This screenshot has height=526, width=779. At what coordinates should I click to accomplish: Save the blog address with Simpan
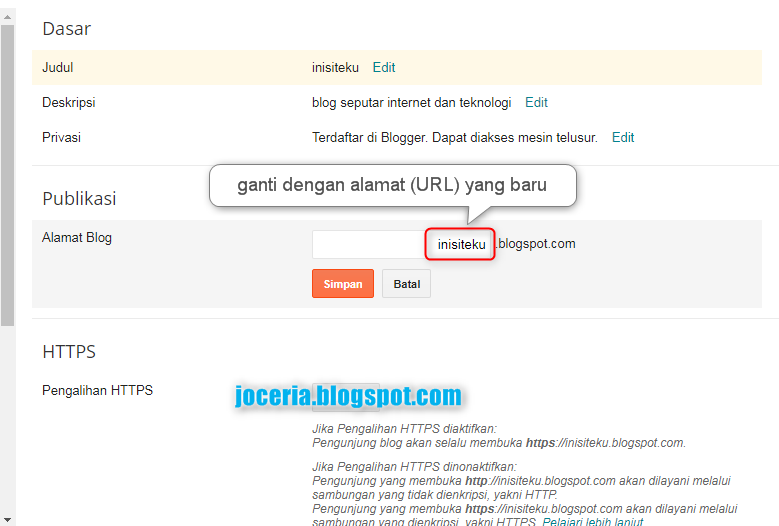pos(343,284)
